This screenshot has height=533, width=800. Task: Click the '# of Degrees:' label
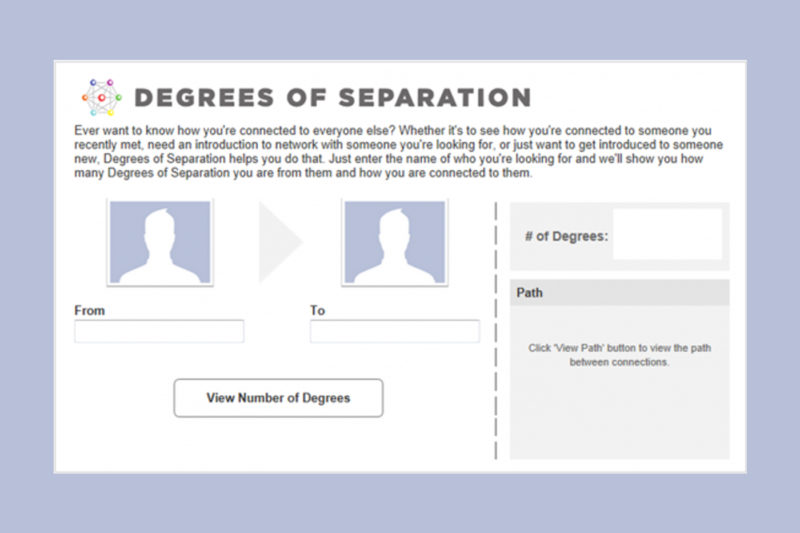(566, 237)
